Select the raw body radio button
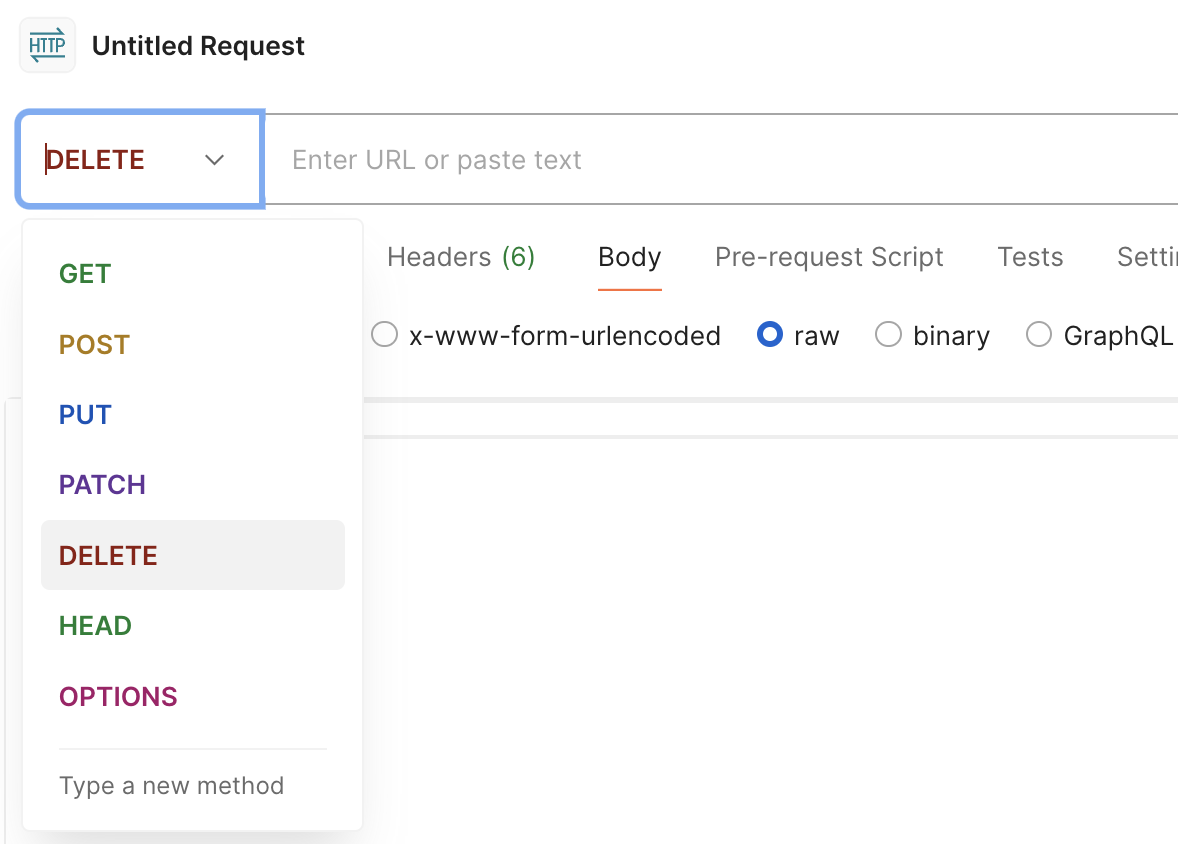This screenshot has width=1178, height=844. (770, 335)
